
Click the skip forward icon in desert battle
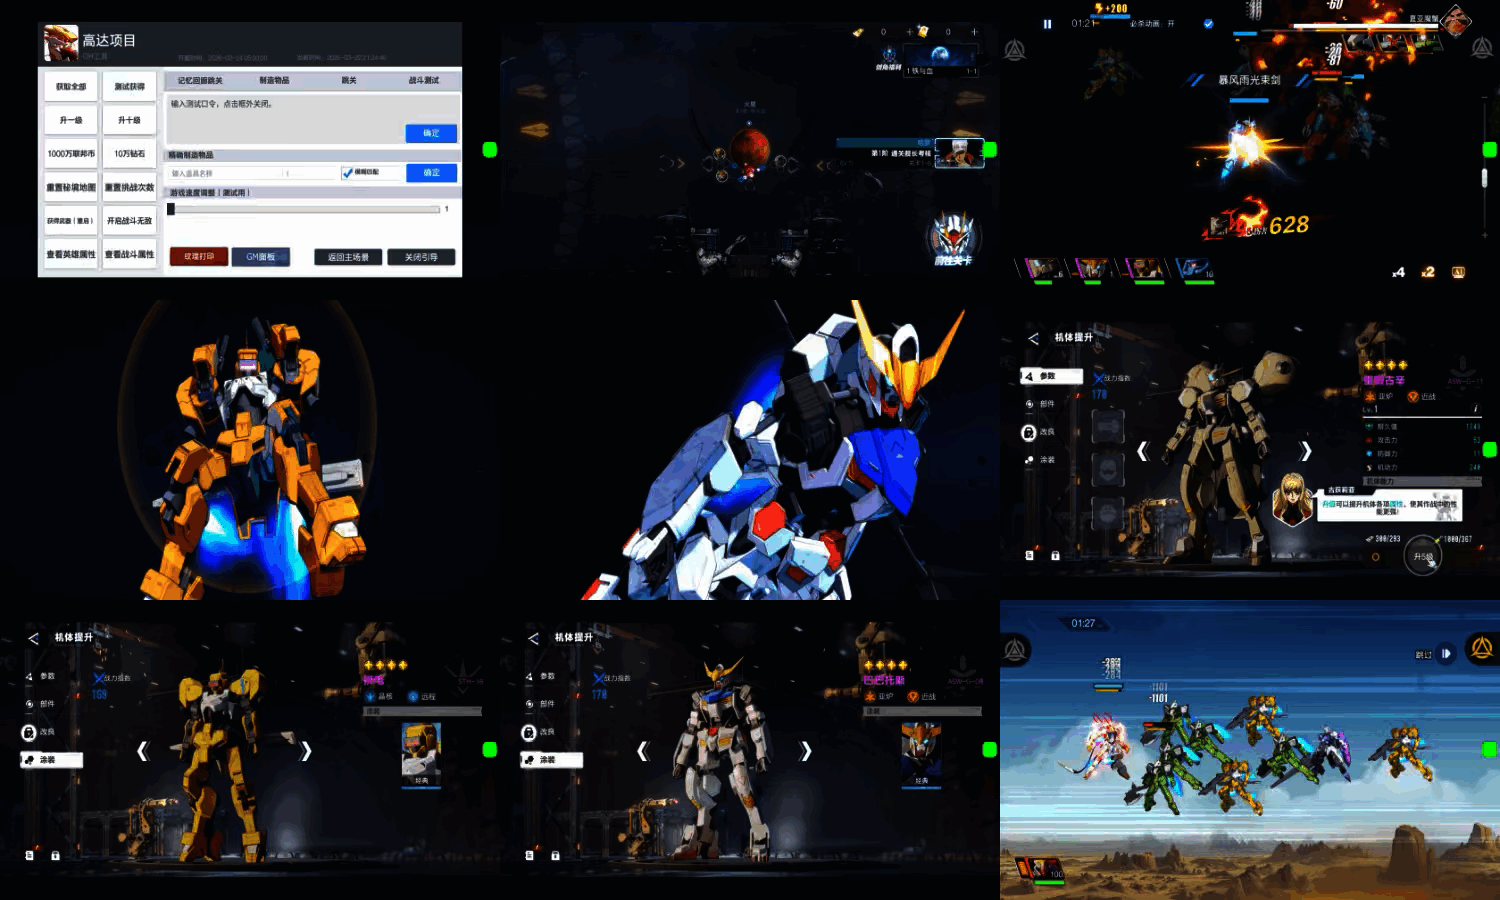pyautogui.click(x=1446, y=654)
